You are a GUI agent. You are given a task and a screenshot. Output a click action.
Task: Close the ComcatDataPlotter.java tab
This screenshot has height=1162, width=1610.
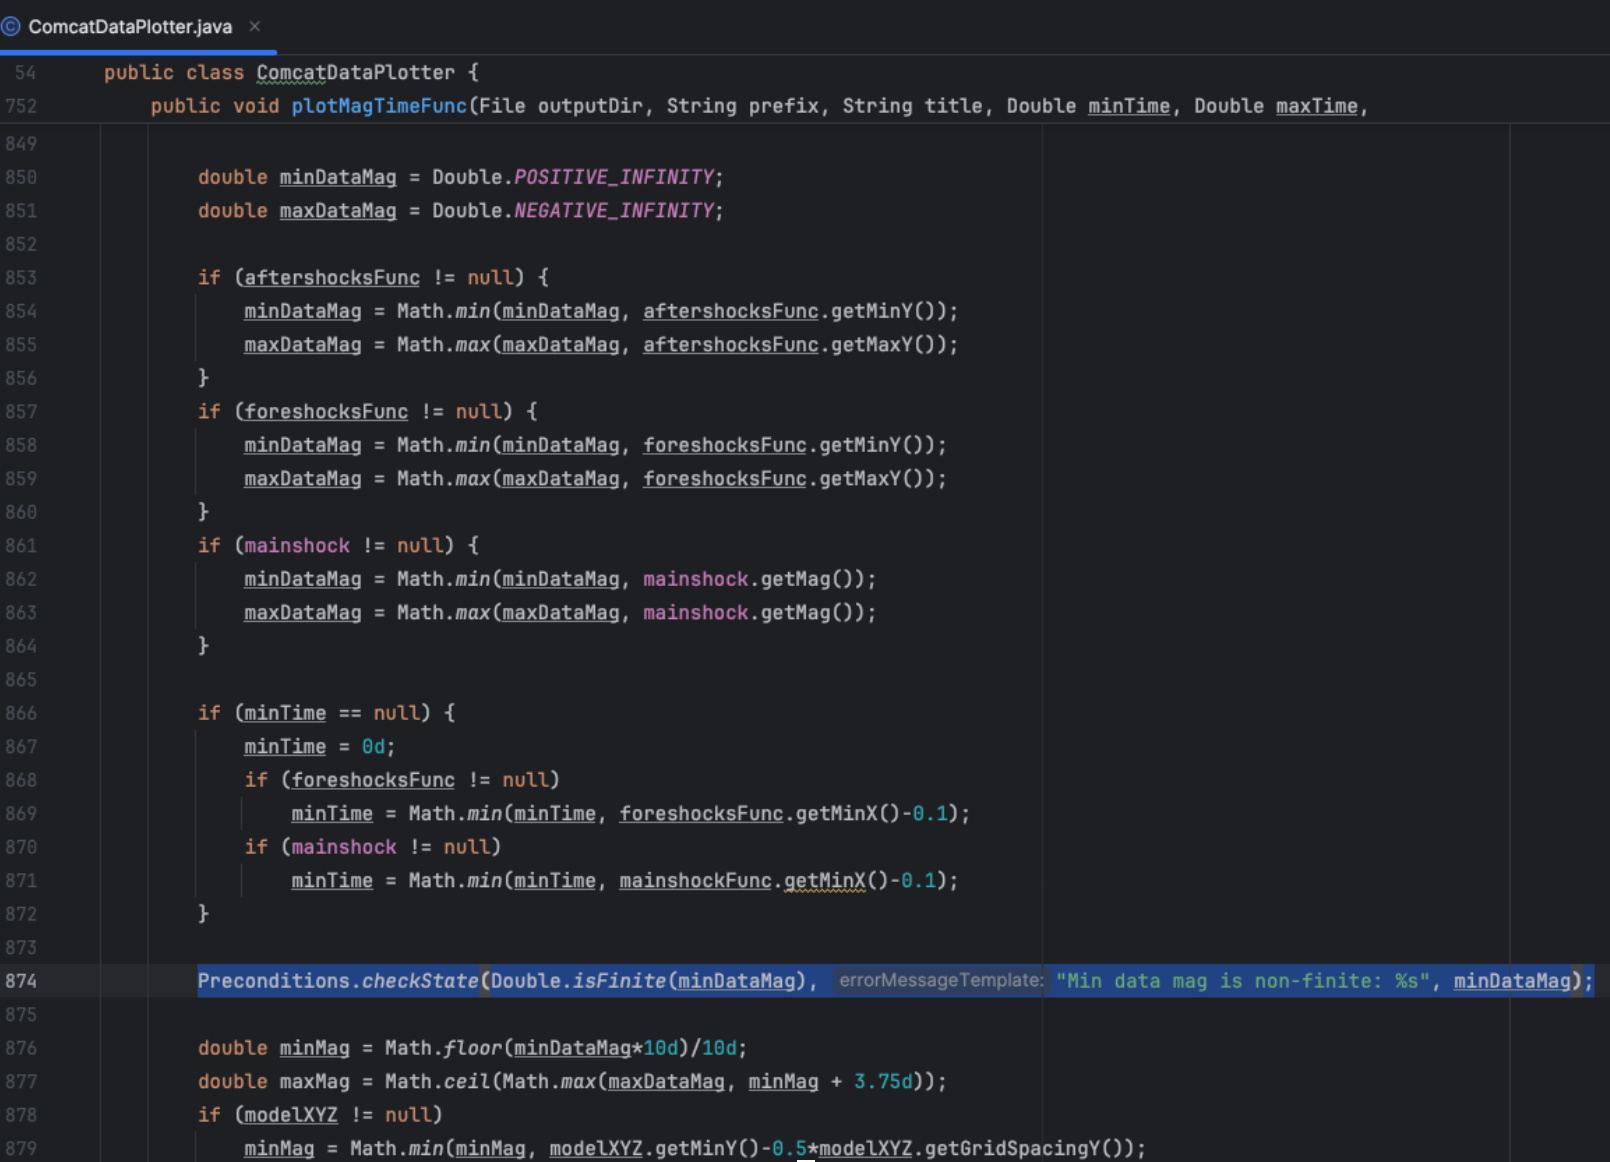click(255, 27)
